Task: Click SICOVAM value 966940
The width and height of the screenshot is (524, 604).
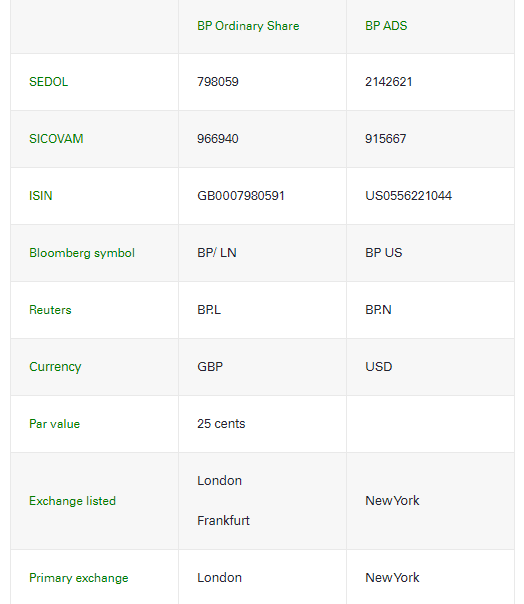Action: (x=218, y=139)
